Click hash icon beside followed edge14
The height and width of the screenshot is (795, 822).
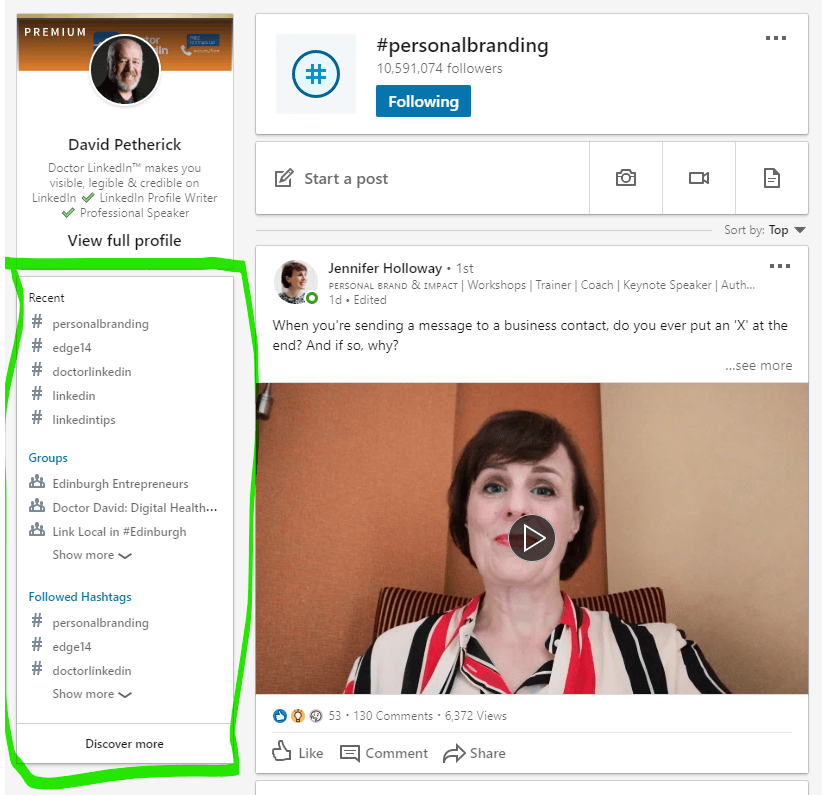tap(37, 644)
